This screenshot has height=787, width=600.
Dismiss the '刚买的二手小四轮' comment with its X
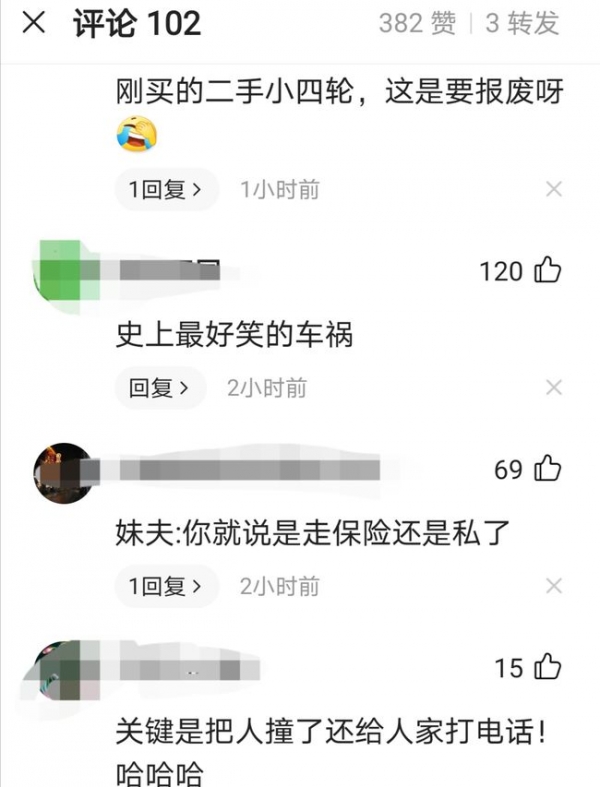[553, 189]
